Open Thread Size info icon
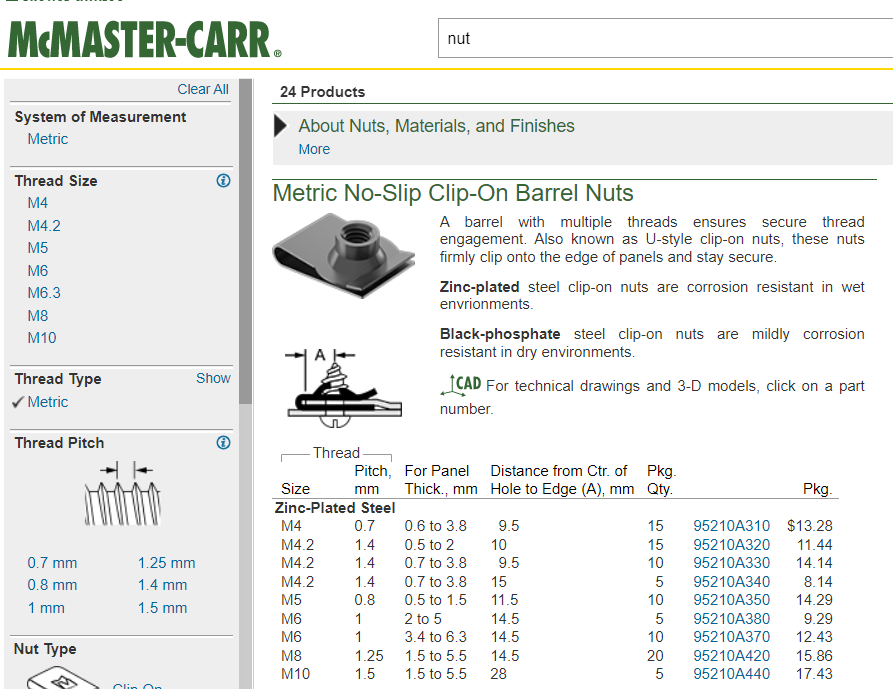The height and width of the screenshot is (689, 893). tap(223, 181)
